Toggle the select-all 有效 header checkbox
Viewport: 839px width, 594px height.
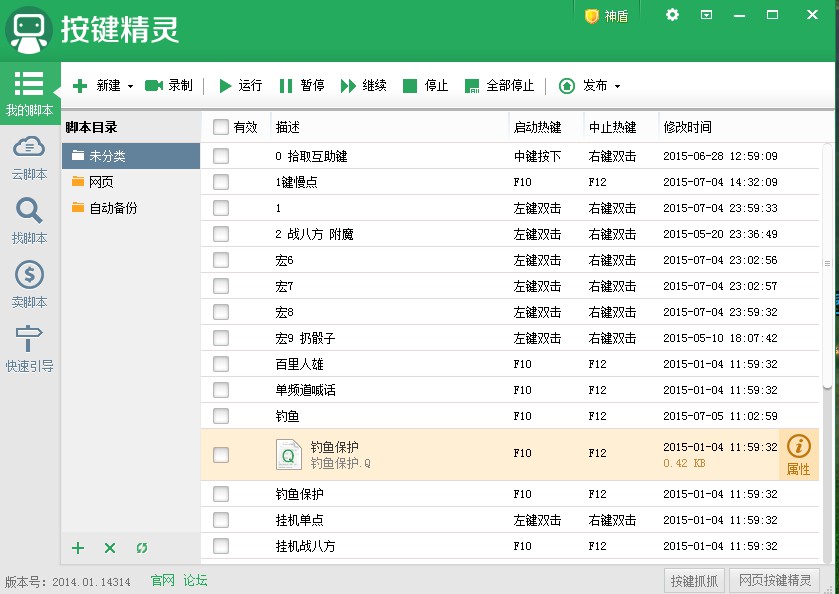pos(221,127)
